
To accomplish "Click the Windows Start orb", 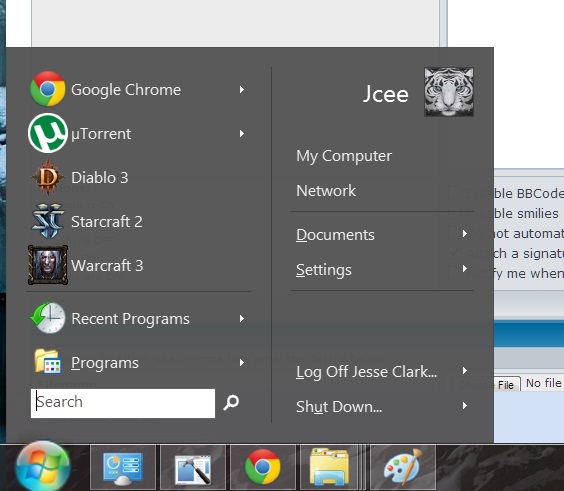I will [x=43, y=467].
